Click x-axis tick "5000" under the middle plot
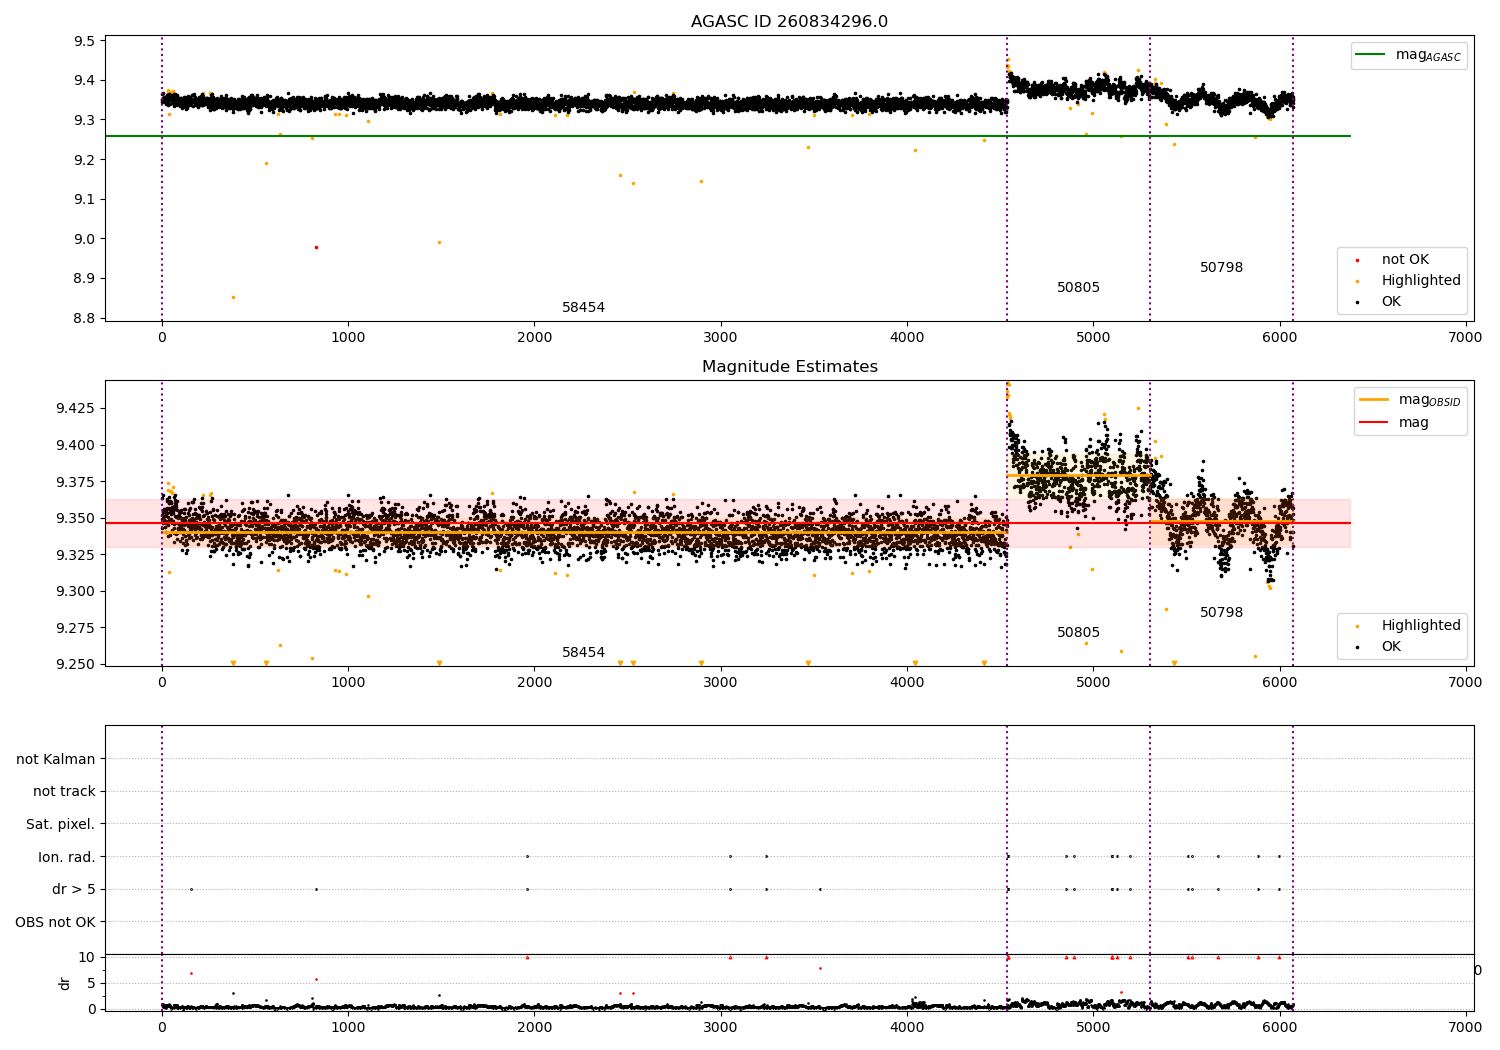This screenshot has height=1050, width=1500. pos(1093,683)
